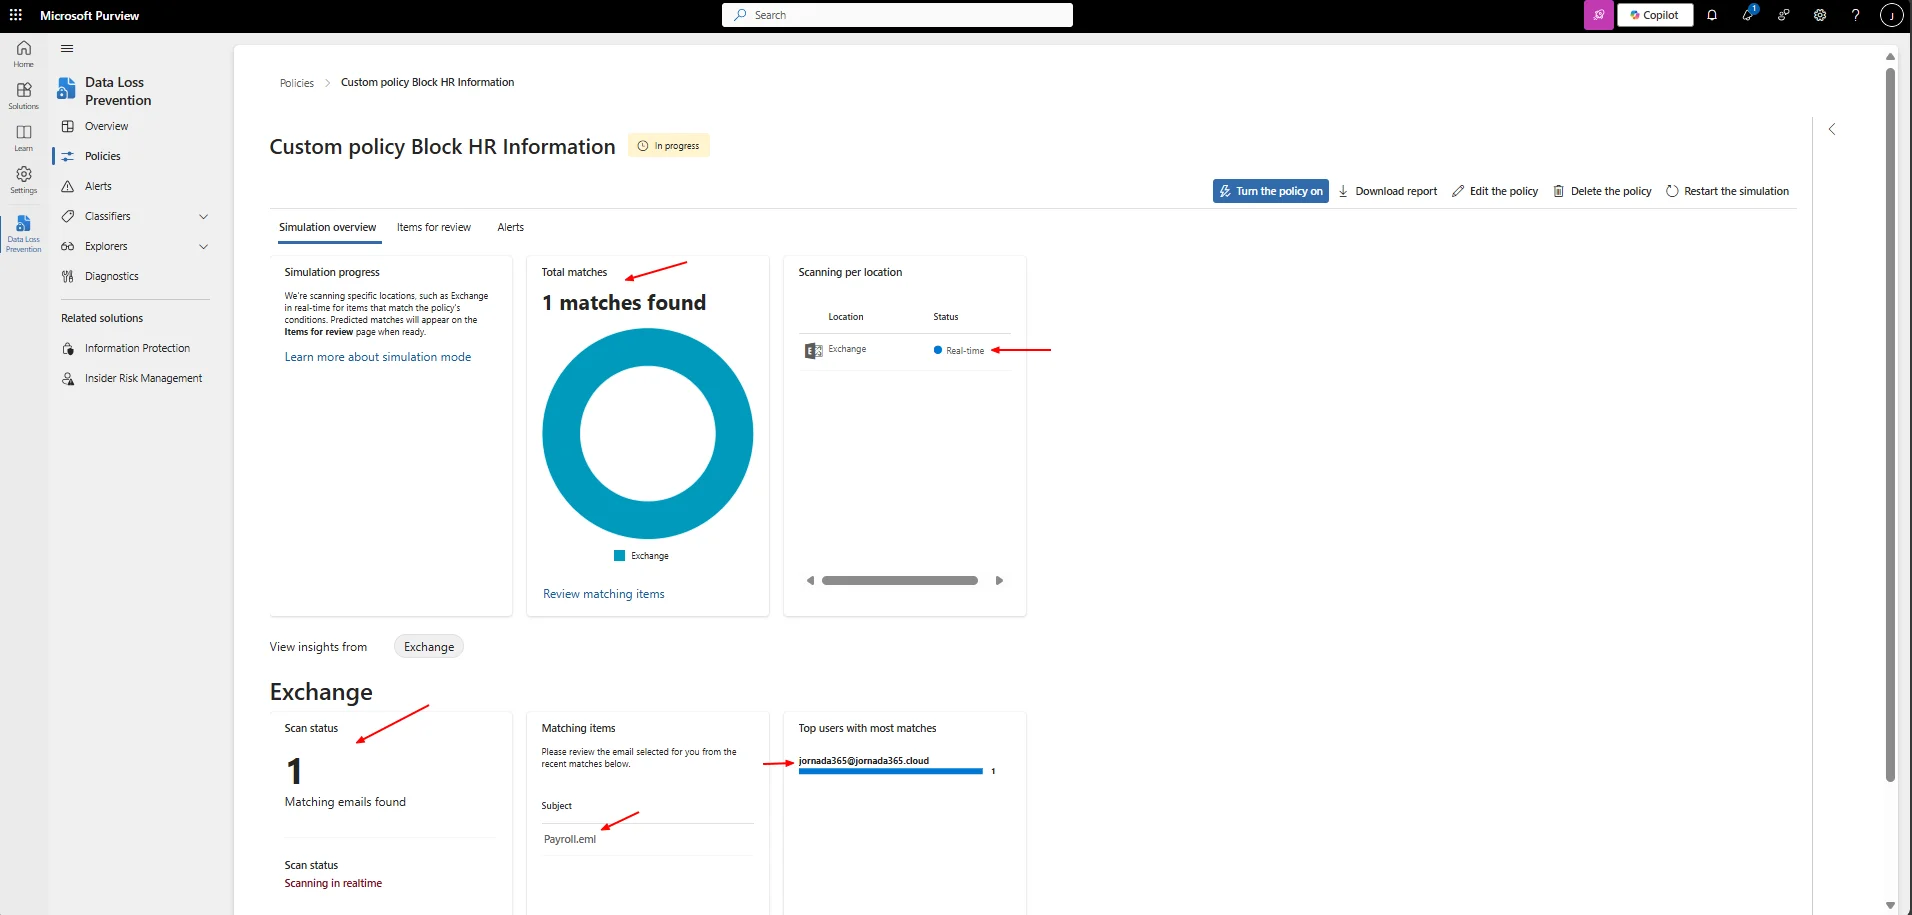Click the connections icon in header
1912x915 pixels.
(1784, 15)
